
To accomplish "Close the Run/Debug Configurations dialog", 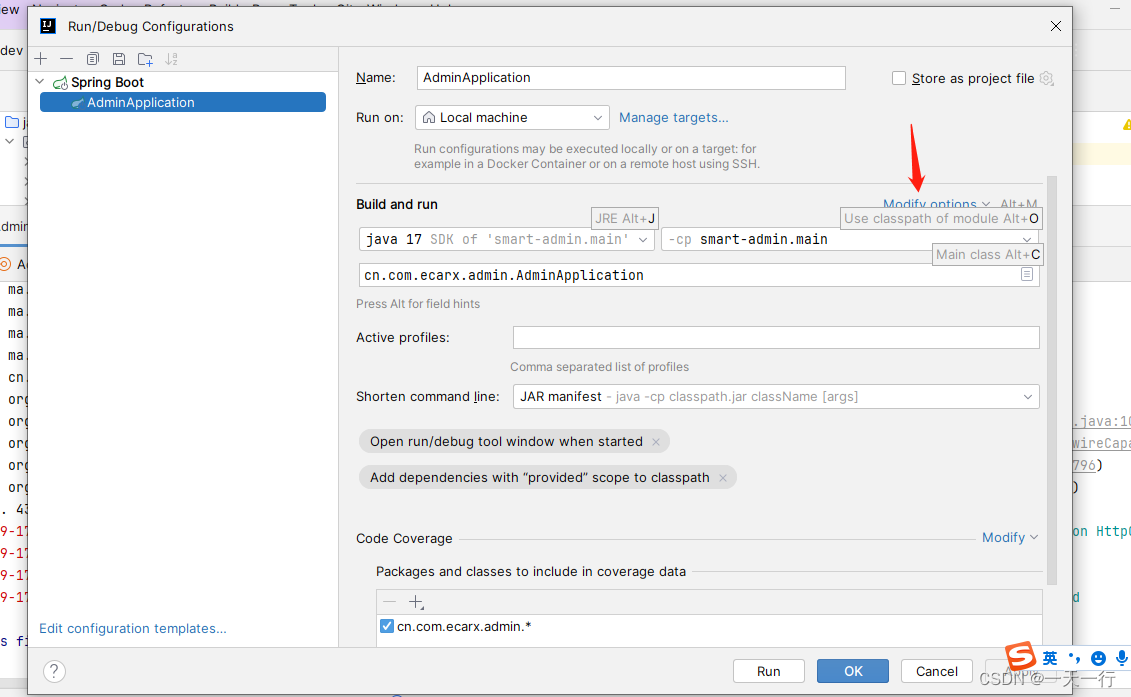I will (x=1055, y=26).
